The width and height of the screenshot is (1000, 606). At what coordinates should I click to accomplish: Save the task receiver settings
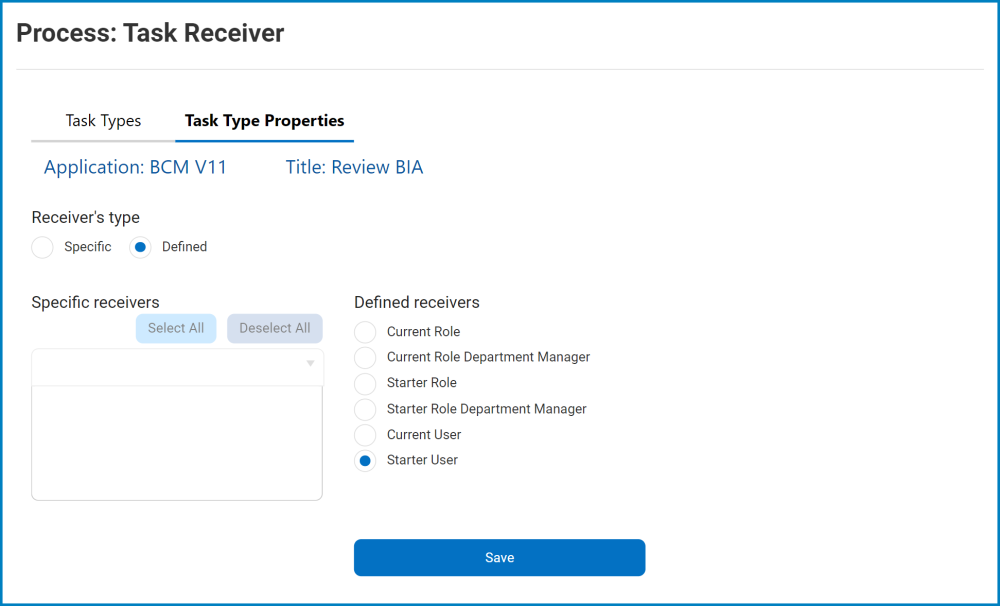[x=499, y=558]
